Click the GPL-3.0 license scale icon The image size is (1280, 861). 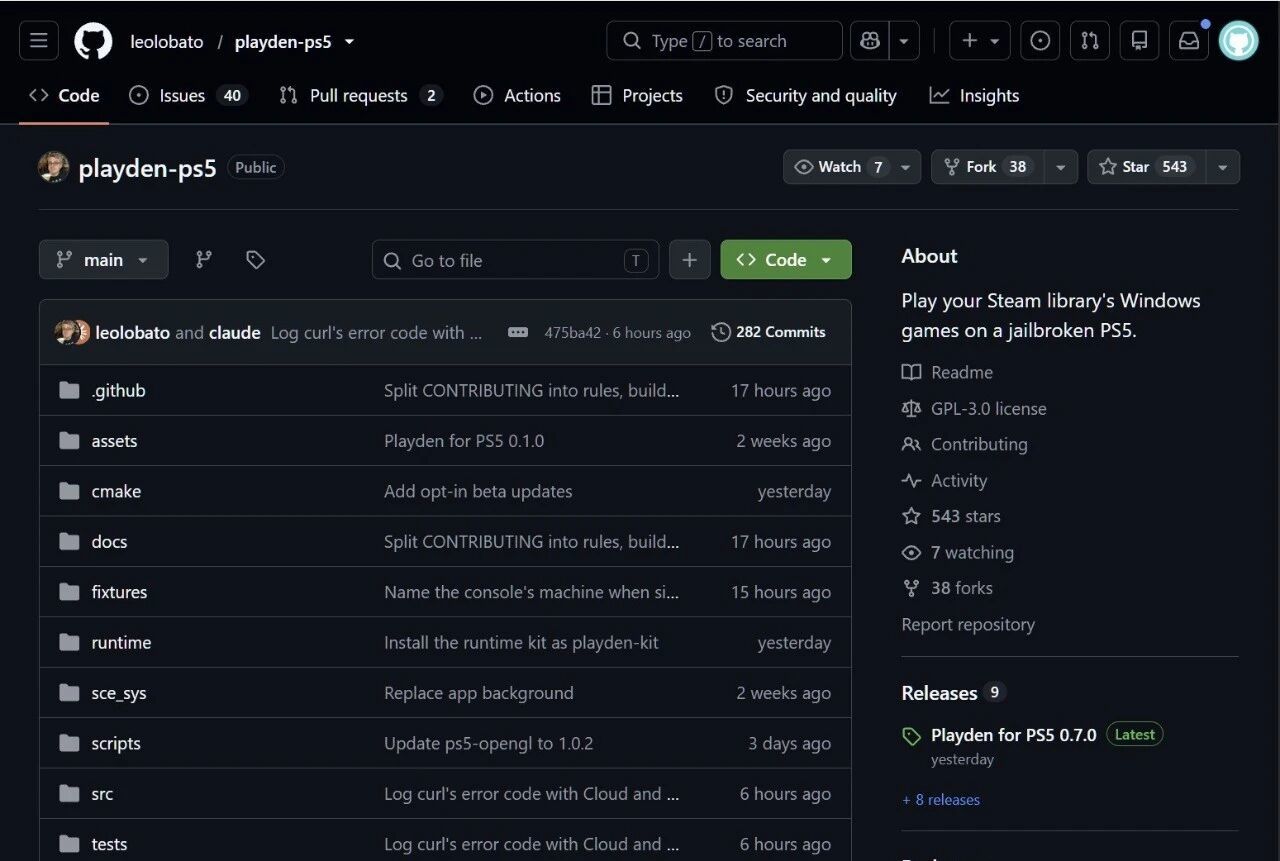pos(911,408)
